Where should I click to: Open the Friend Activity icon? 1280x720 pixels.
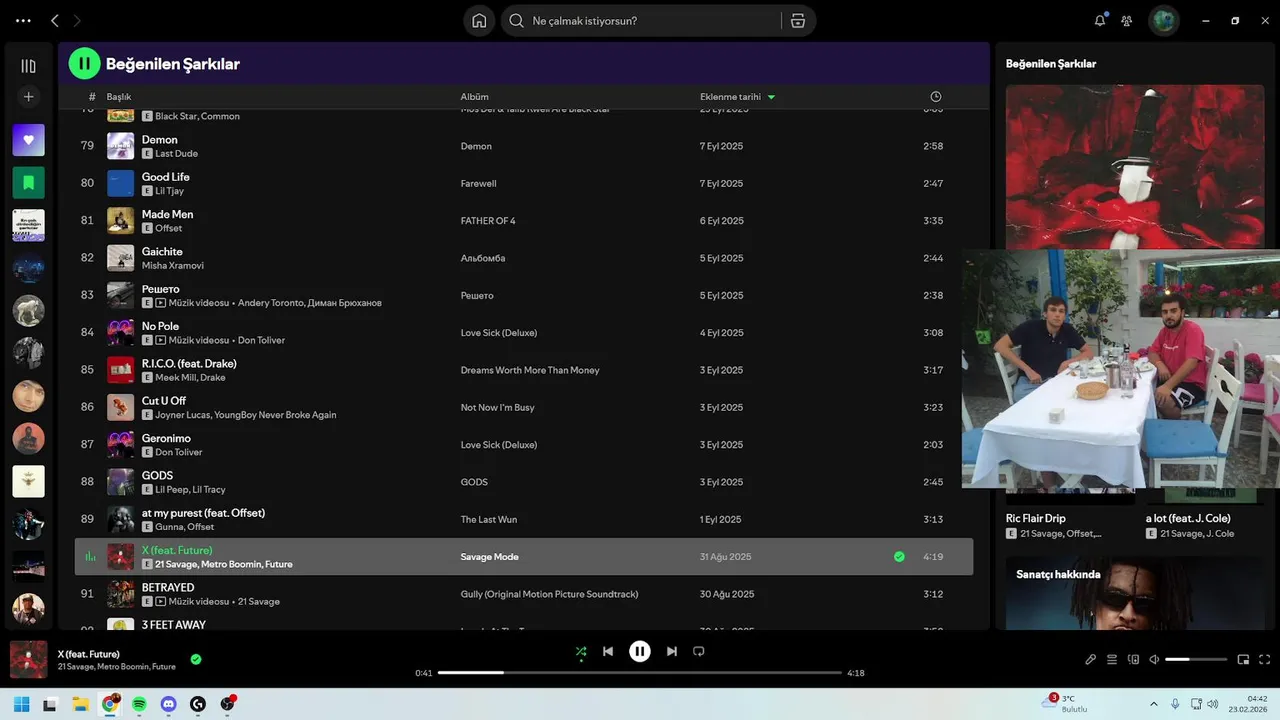(x=1127, y=20)
